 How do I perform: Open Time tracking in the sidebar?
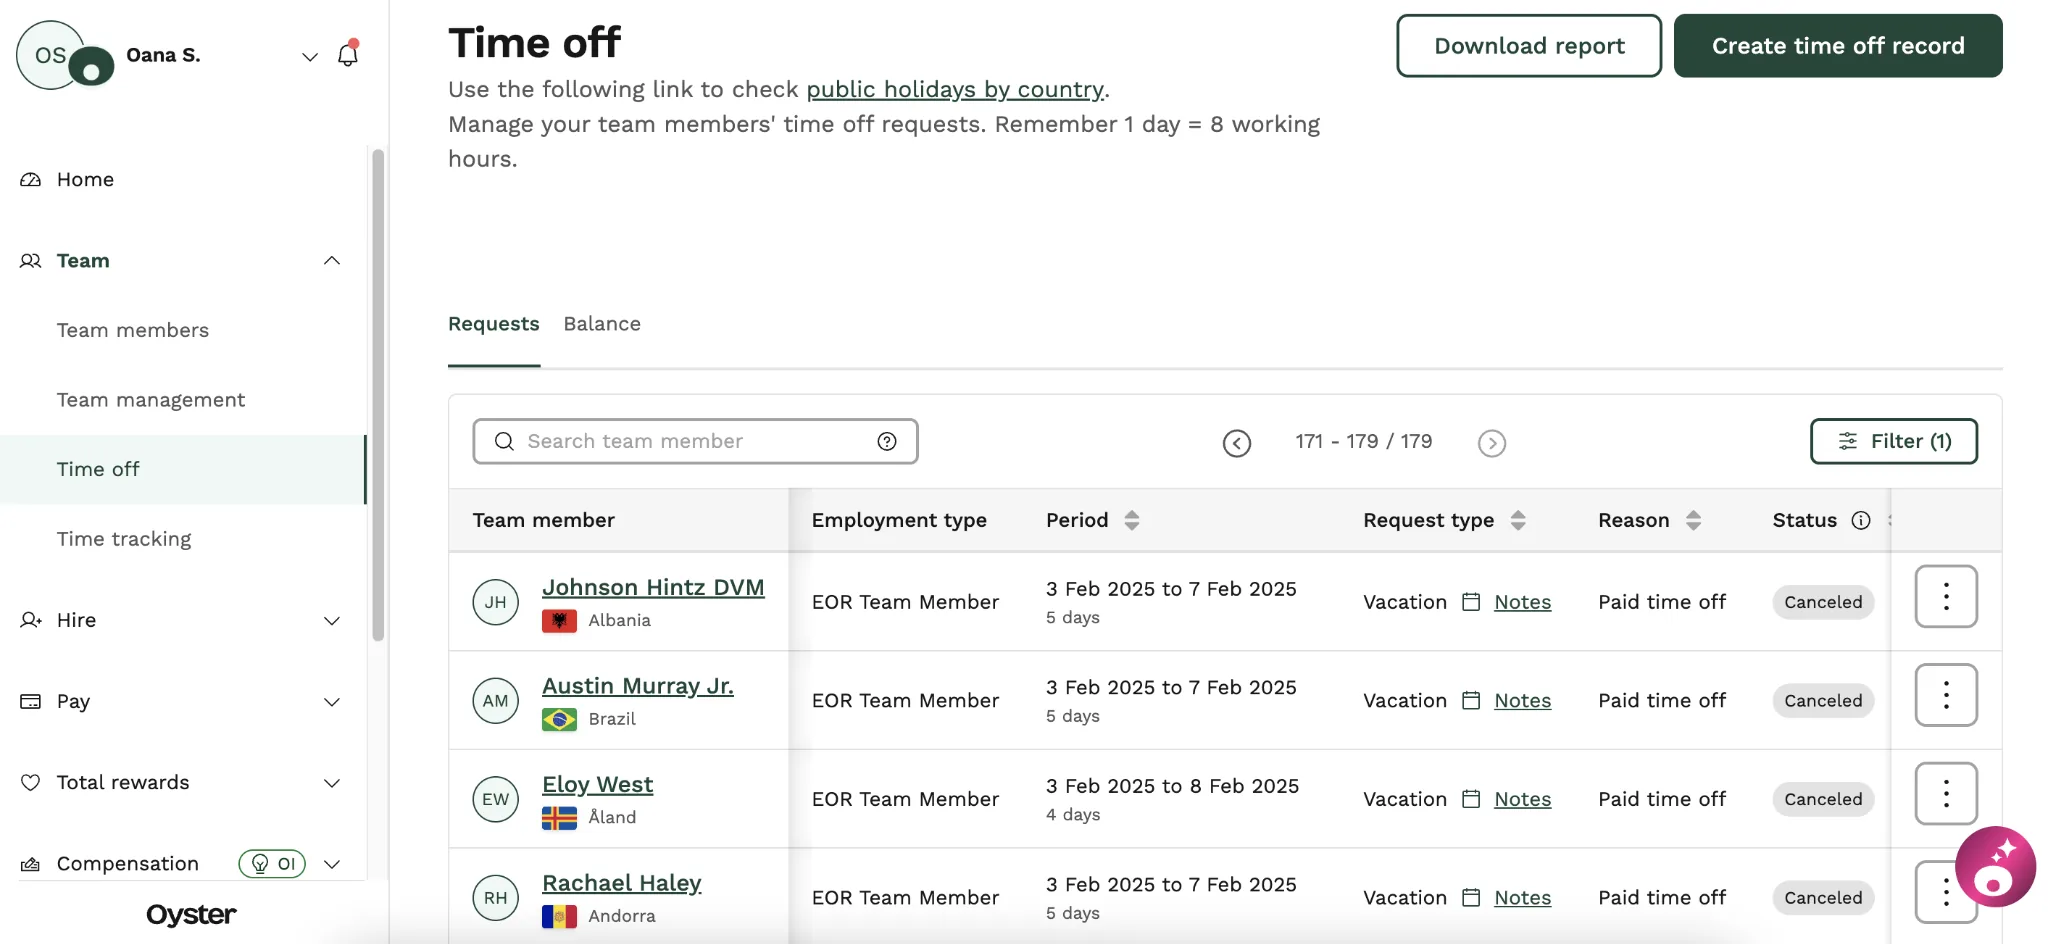tap(124, 539)
